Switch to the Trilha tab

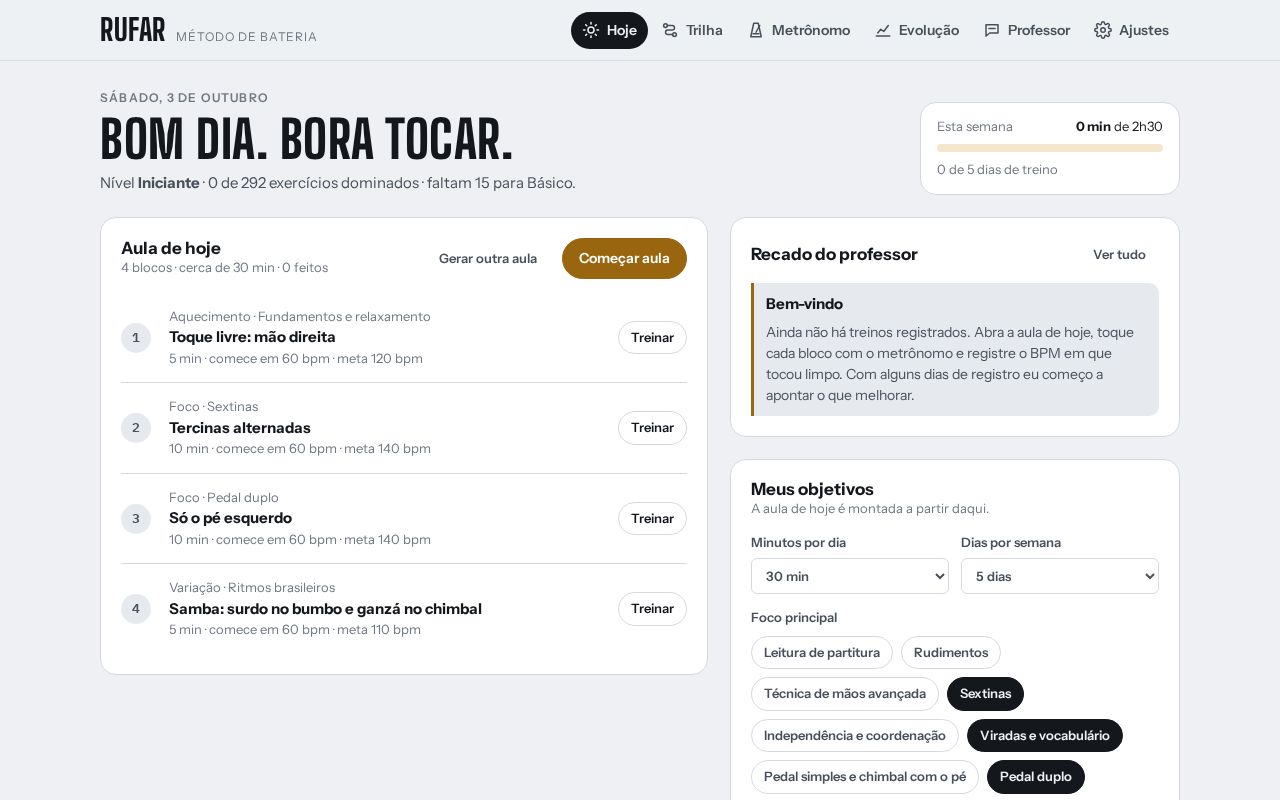coord(692,30)
